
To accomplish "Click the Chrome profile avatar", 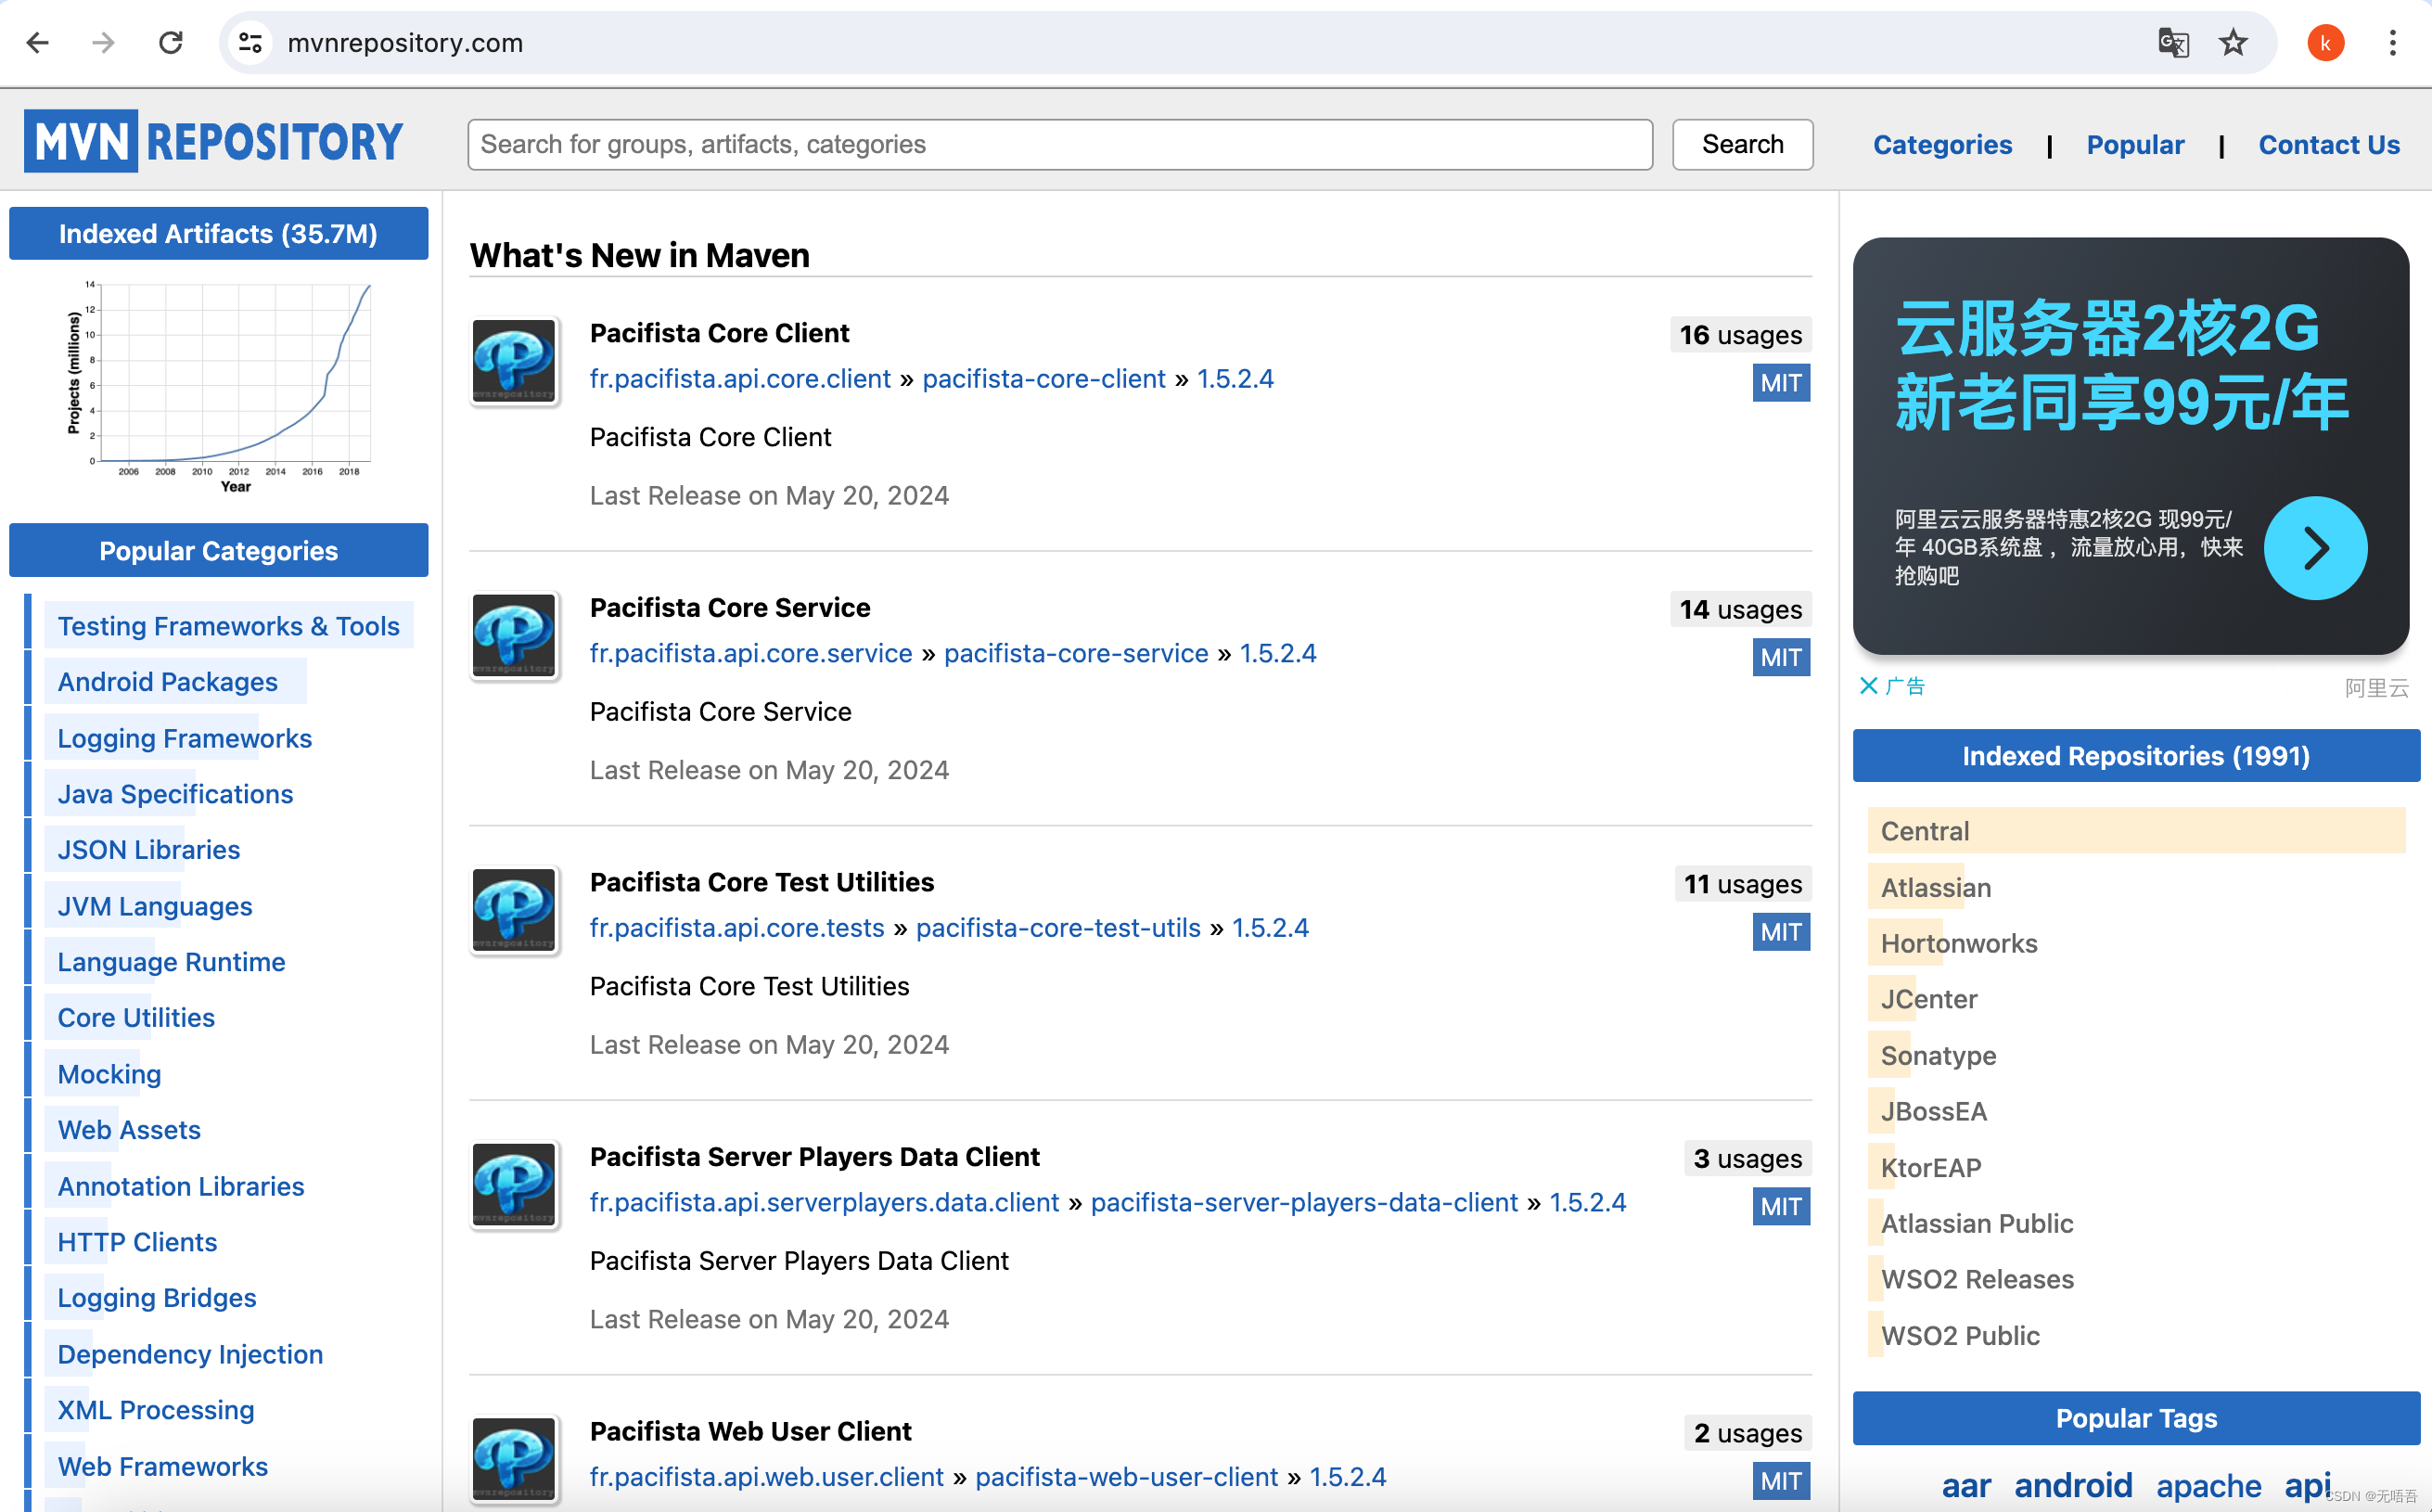I will 2325,42.
